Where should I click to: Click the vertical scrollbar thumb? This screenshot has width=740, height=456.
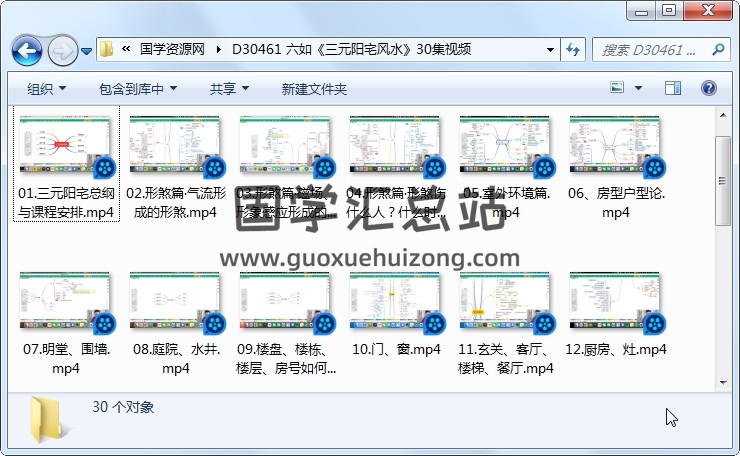pyautogui.click(x=723, y=181)
